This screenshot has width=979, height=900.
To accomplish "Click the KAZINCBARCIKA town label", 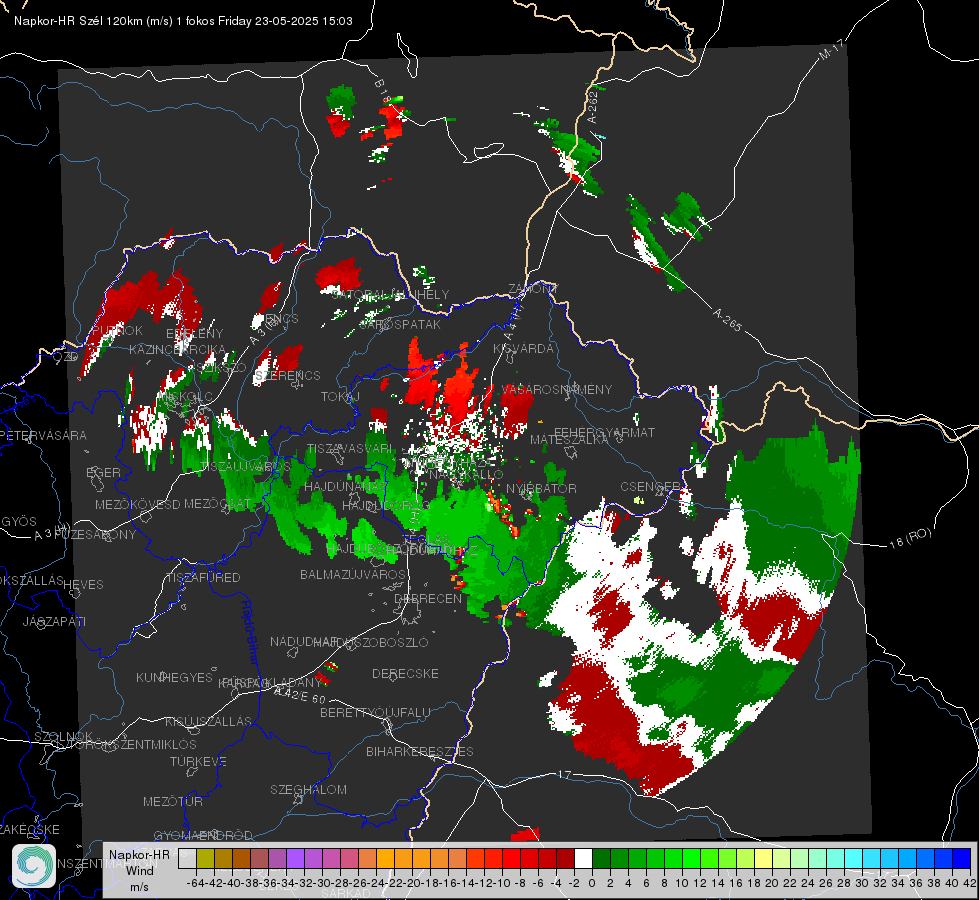I will click(177, 349).
